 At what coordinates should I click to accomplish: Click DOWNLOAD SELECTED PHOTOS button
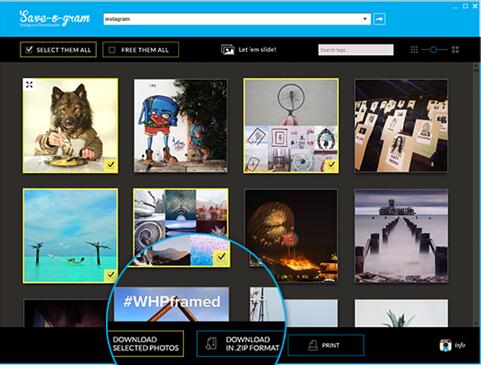tap(146, 344)
